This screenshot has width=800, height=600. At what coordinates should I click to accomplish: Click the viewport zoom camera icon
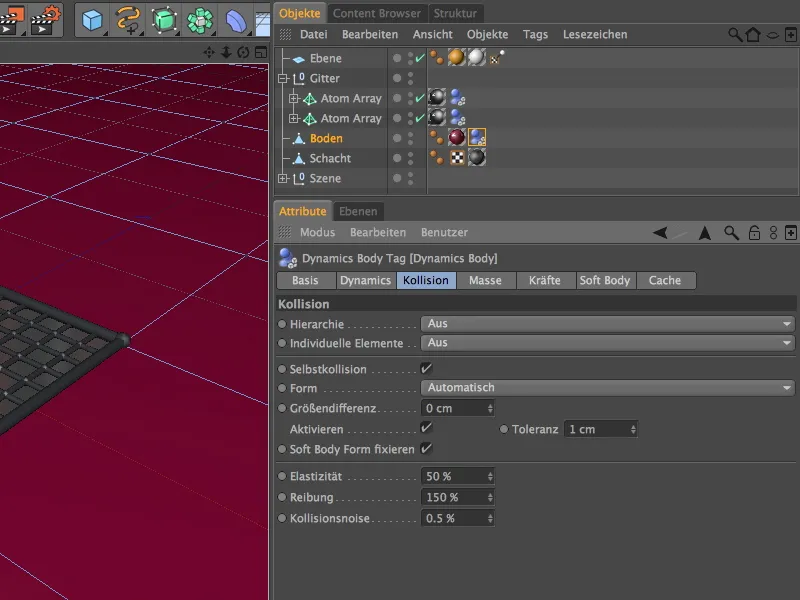226,53
